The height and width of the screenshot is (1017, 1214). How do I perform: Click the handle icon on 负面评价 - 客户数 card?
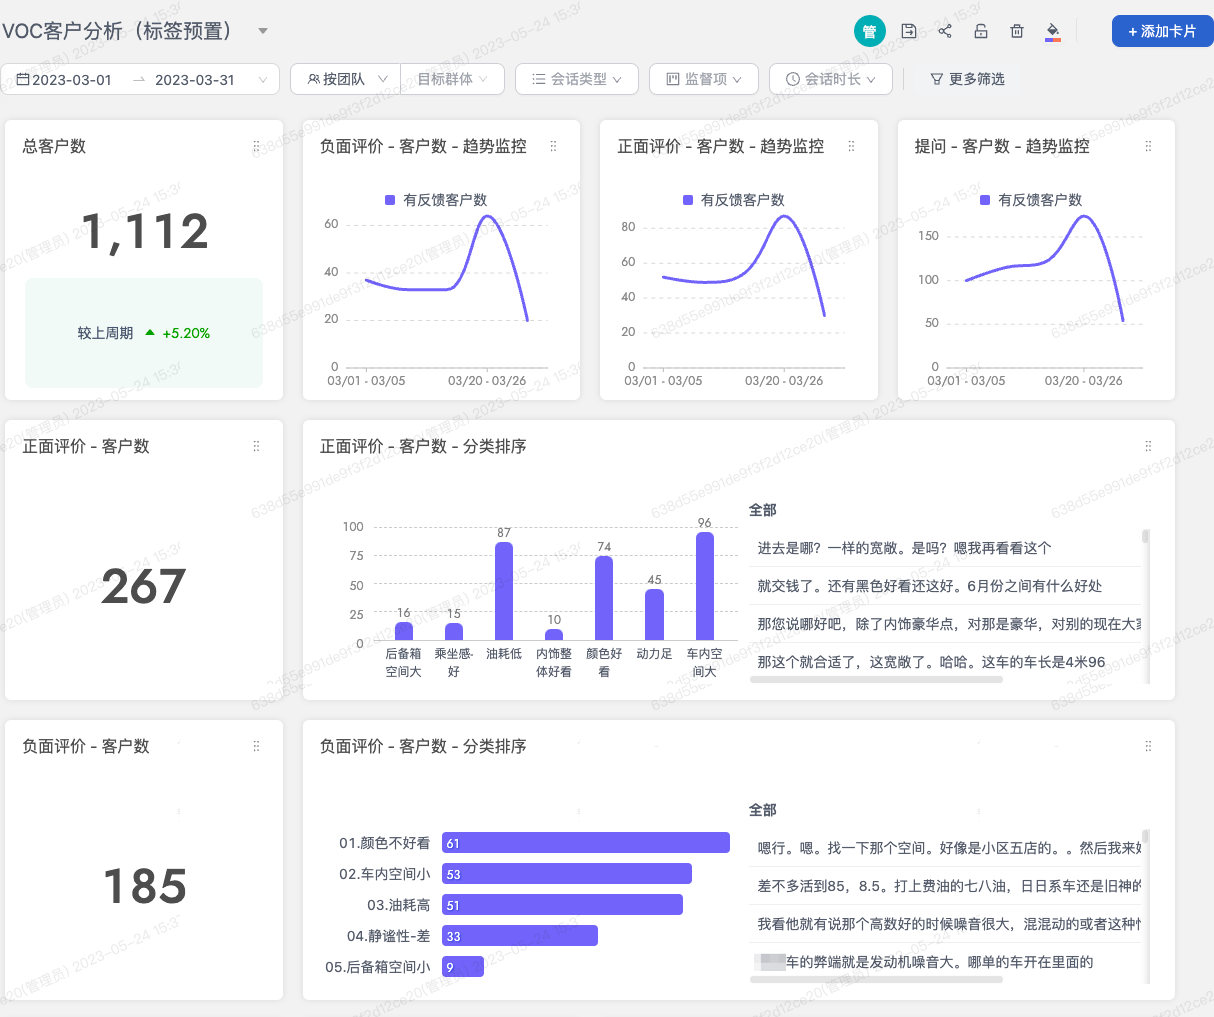click(256, 746)
